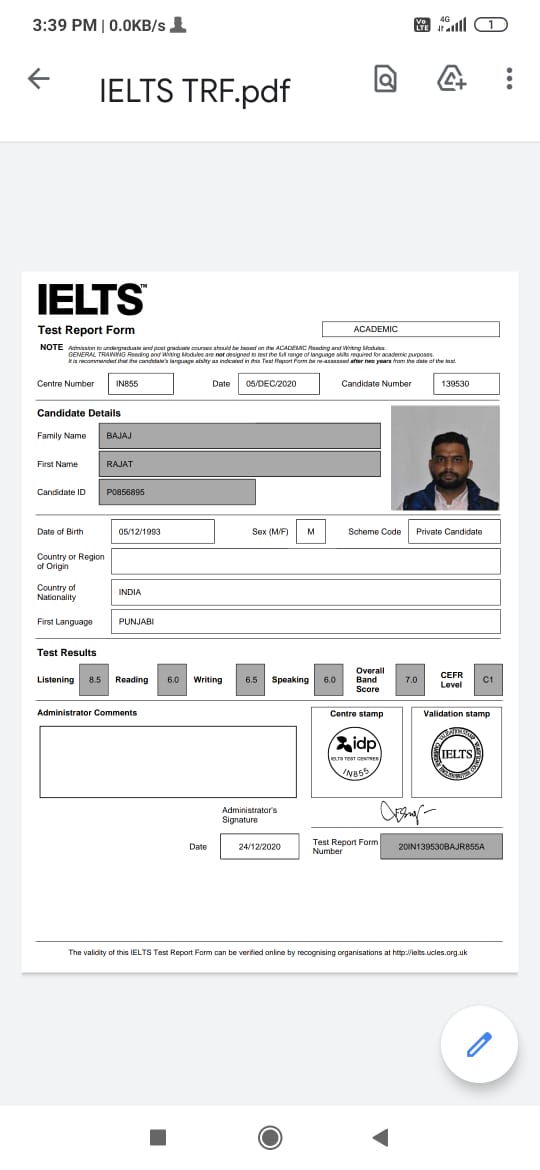Open the find in document icon
The width and height of the screenshot is (540, 1170).
[x=386, y=78]
